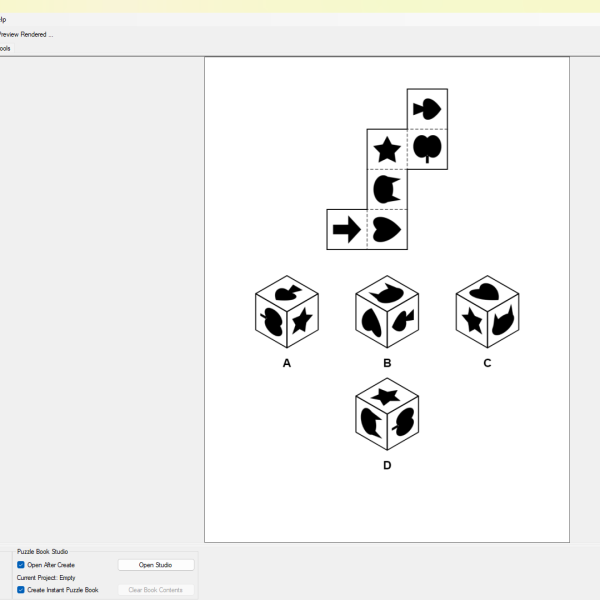Select the cube option C in preview
The width and height of the screenshot is (600, 600).
click(487, 311)
